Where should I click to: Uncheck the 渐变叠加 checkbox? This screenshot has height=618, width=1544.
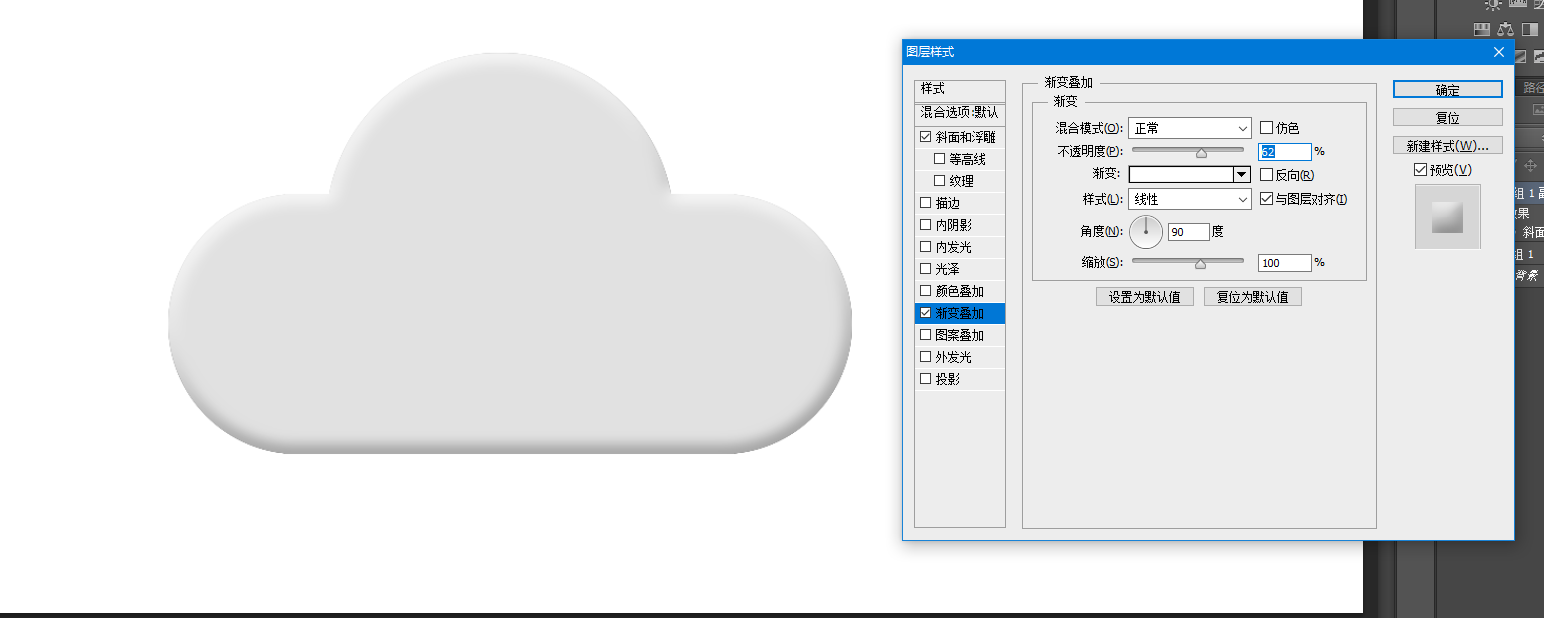click(x=925, y=313)
